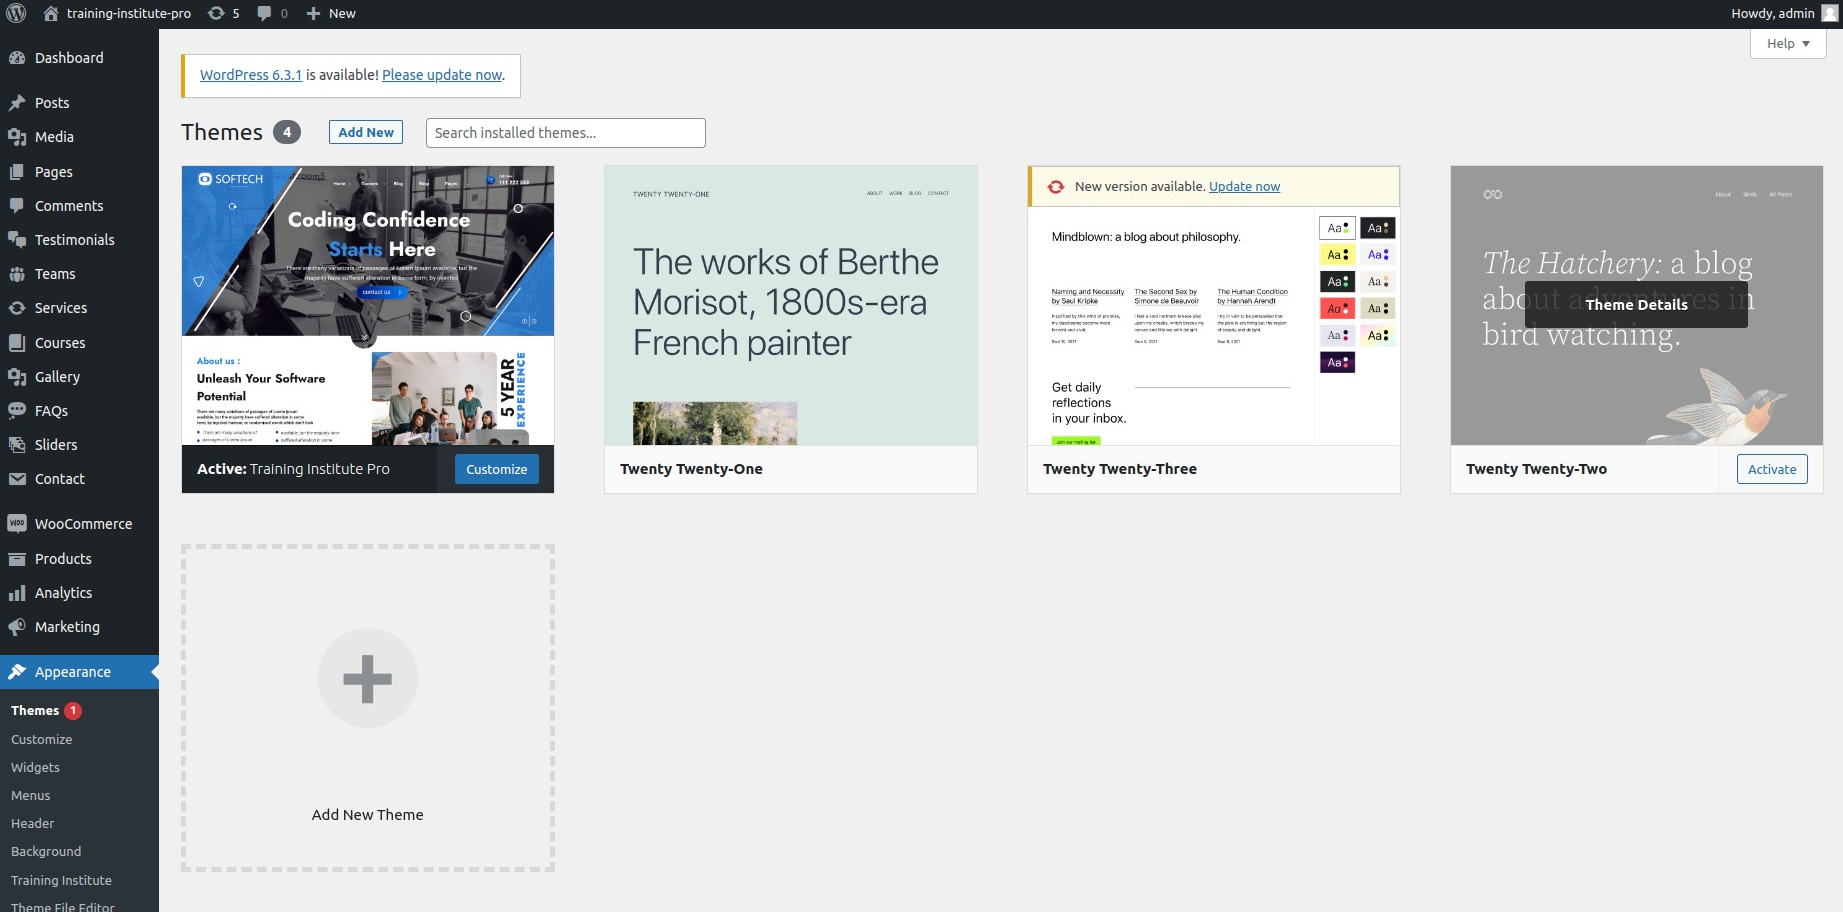Click the Courses book icon
The width and height of the screenshot is (1843, 912).
click(17, 343)
